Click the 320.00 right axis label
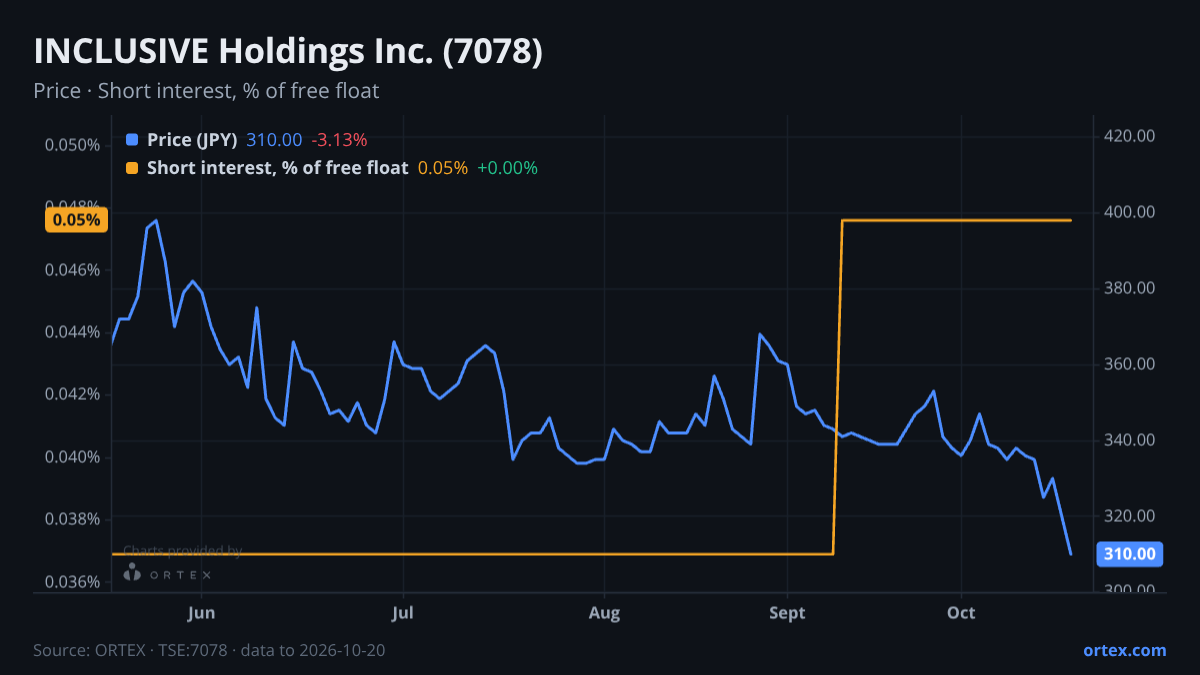This screenshot has height=675, width=1200. tap(1131, 516)
